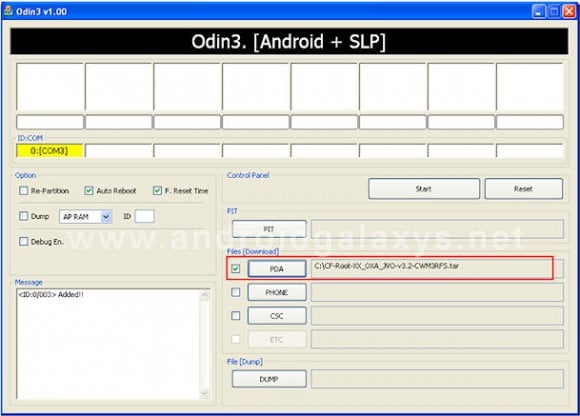Image resolution: width=580 pixels, height=416 pixels.
Task: Enable the Dump checkbox
Action: [x=23, y=216]
